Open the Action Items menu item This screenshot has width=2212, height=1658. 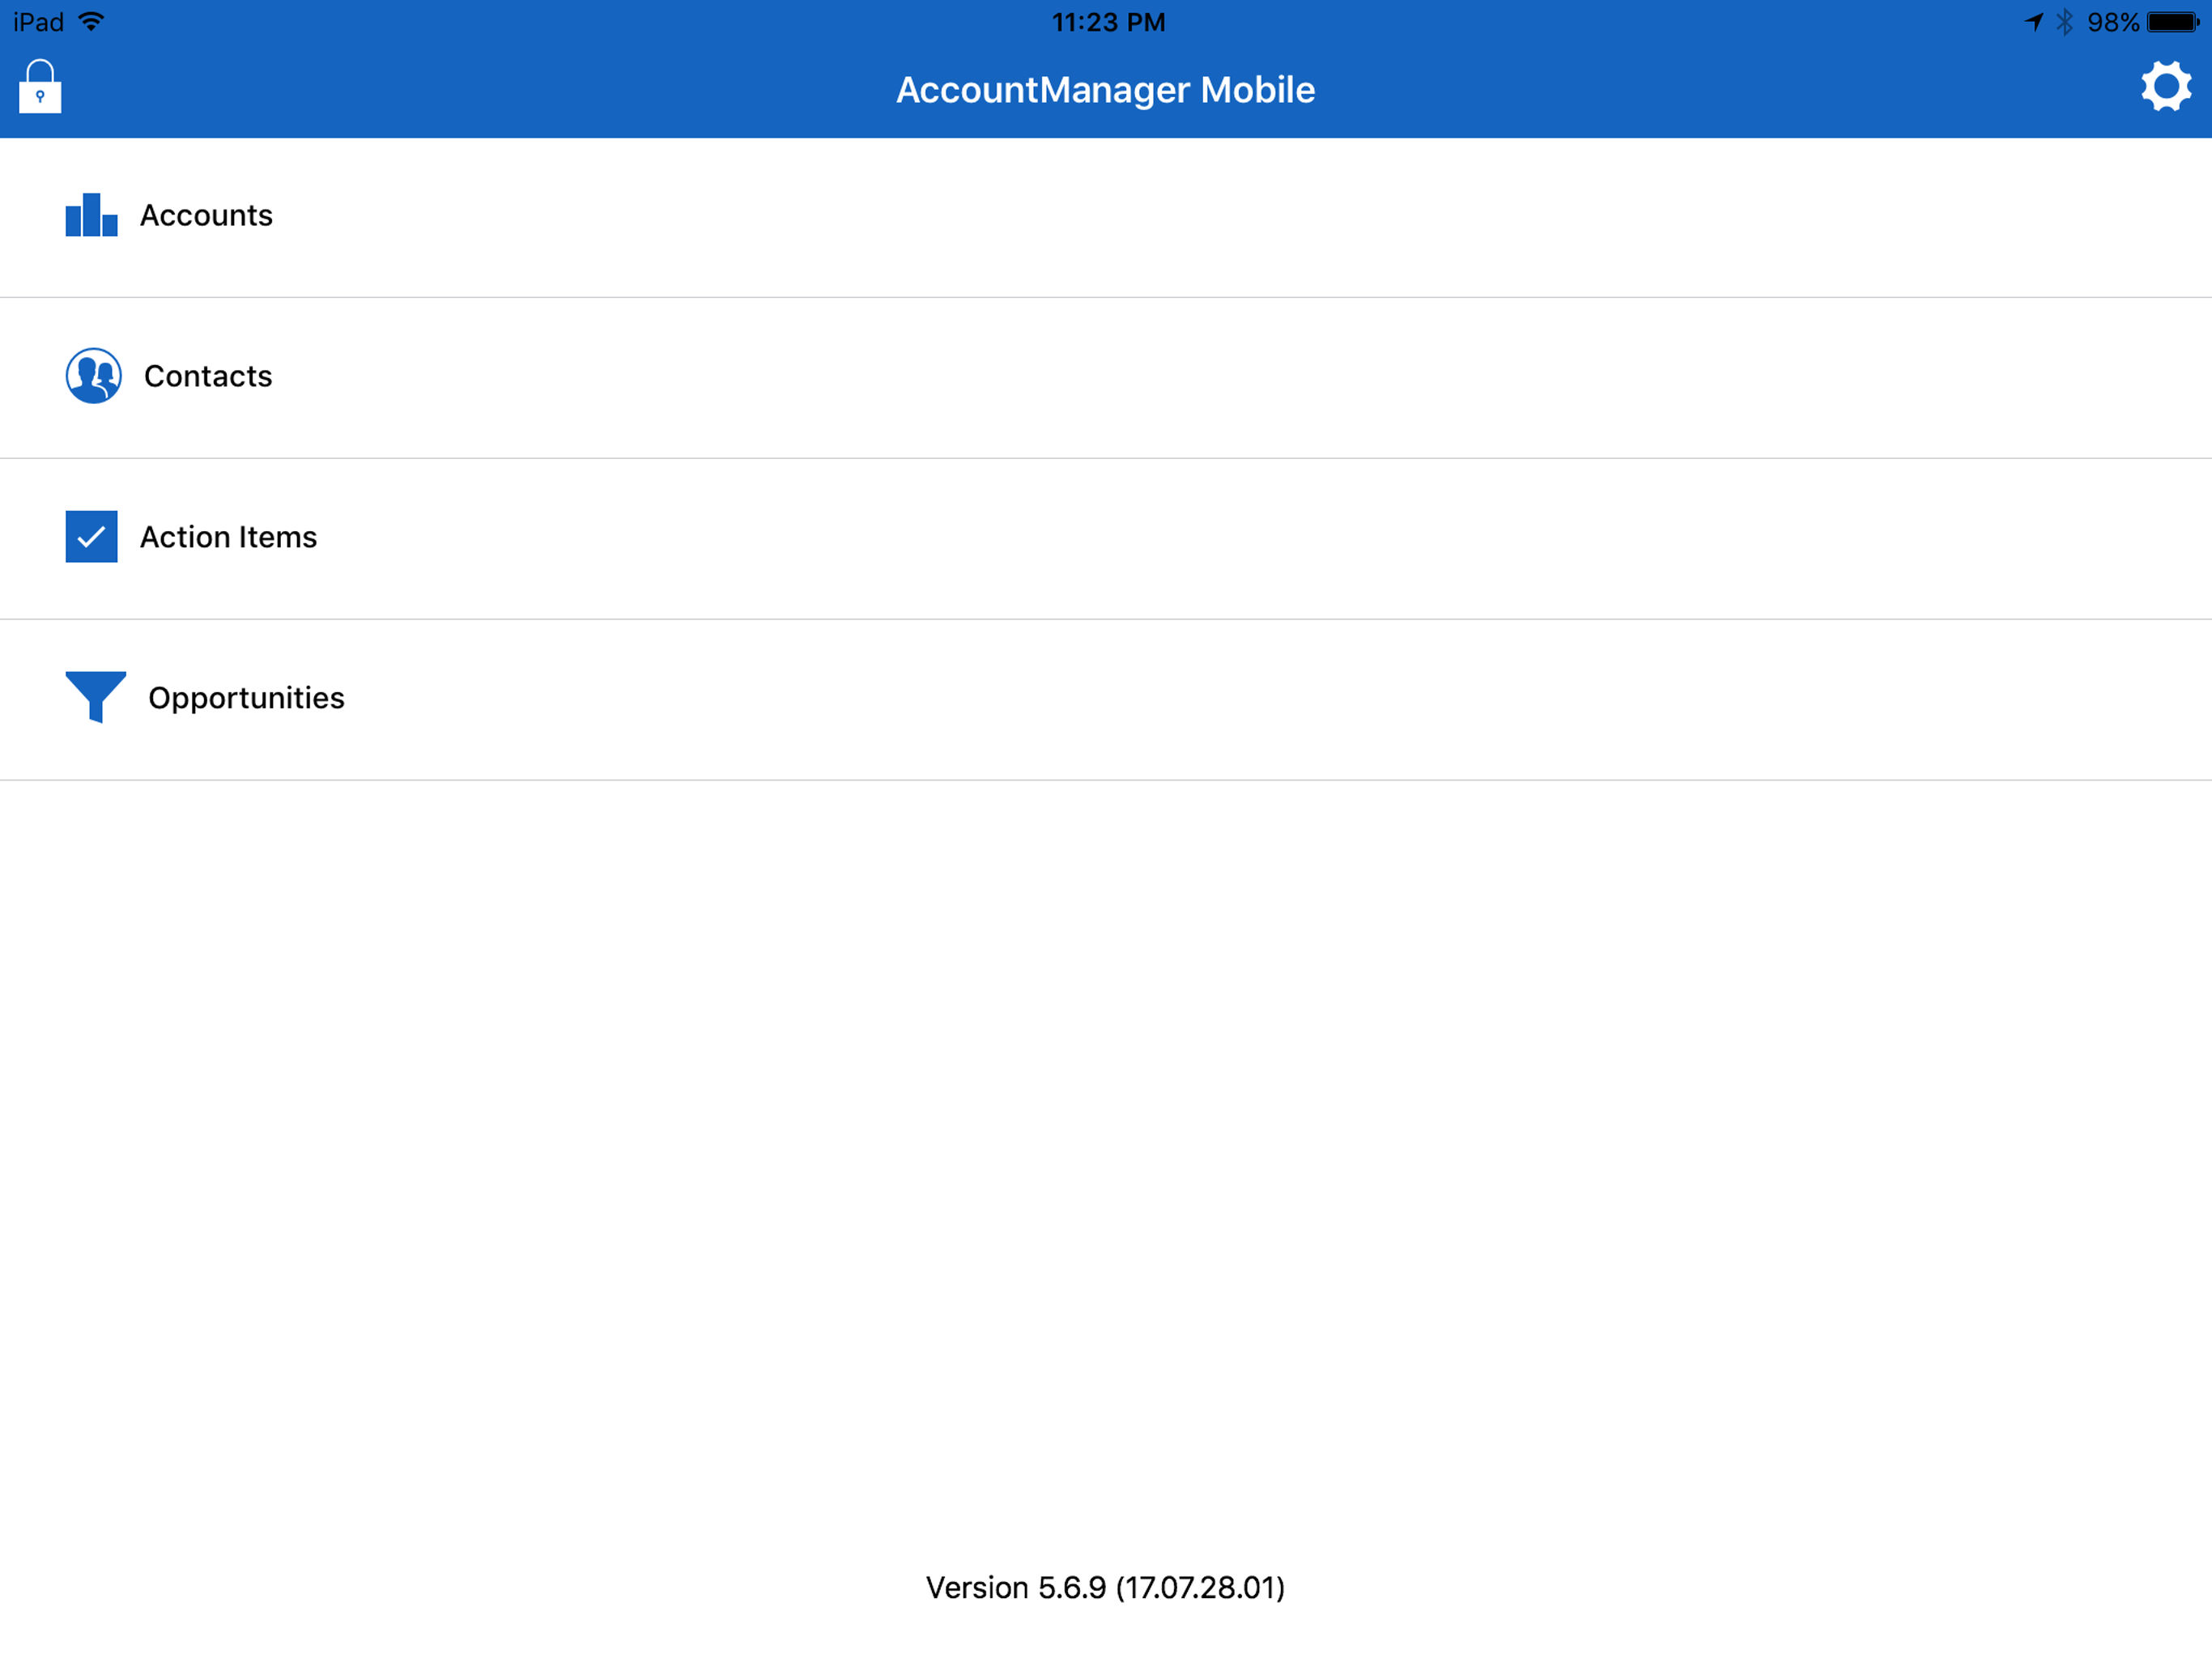pyautogui.click(x=1106, y=539)
